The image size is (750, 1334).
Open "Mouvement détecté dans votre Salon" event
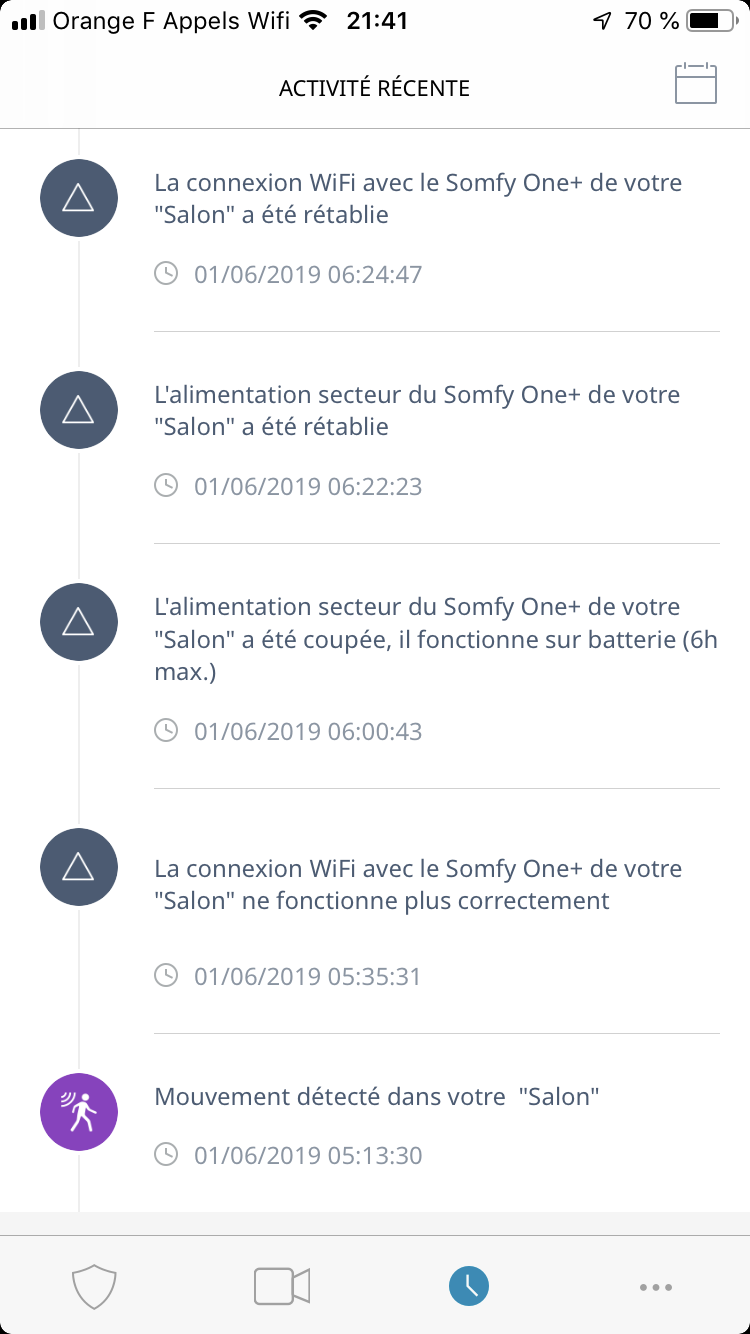(x=377, y=1096)
